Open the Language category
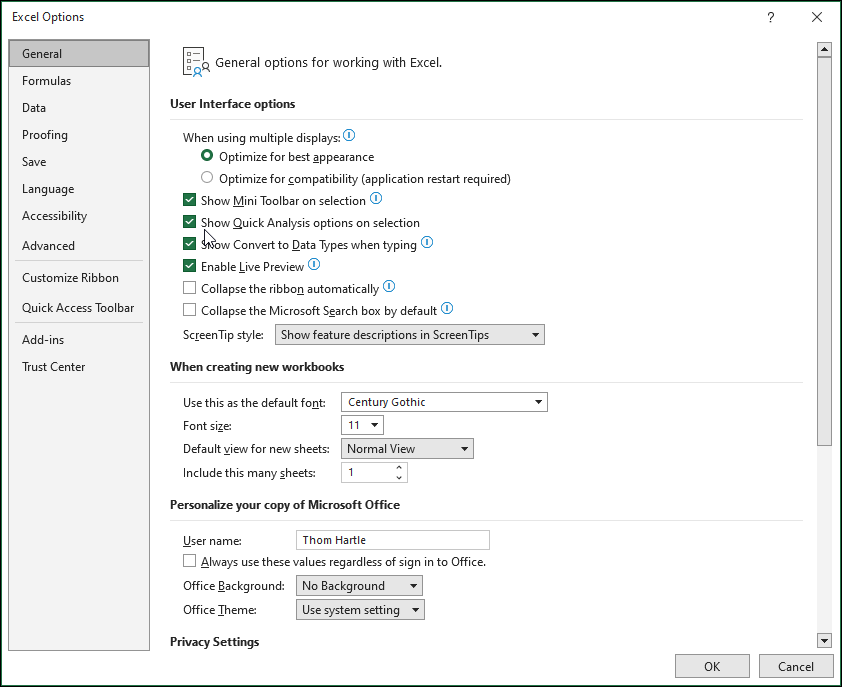Viewport: 842px width, 687px height. (79, 189)
